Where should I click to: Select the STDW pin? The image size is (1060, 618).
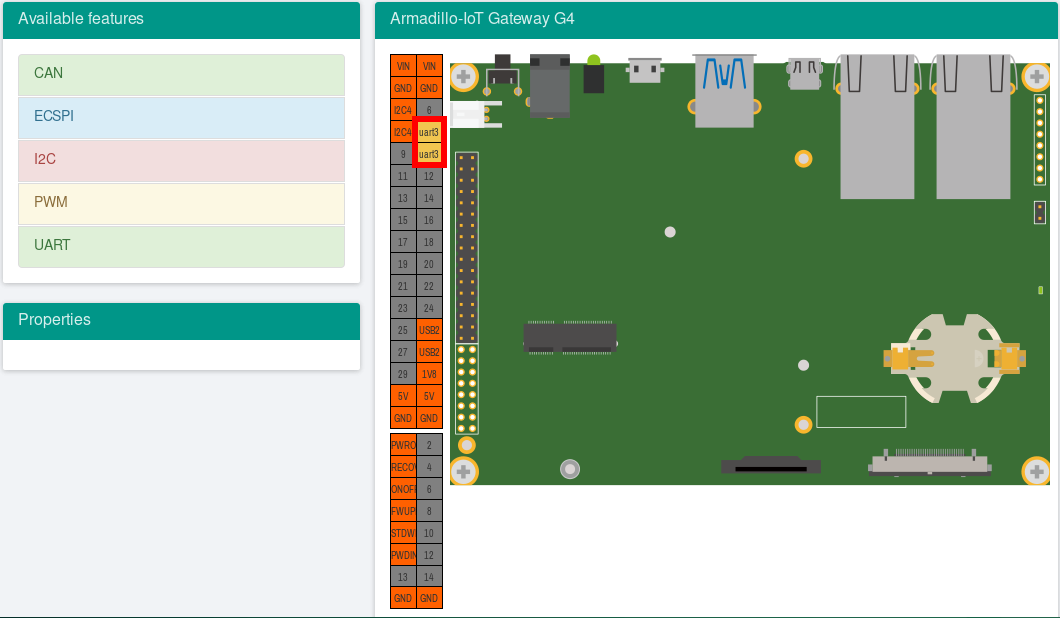[x=403, y=533]
